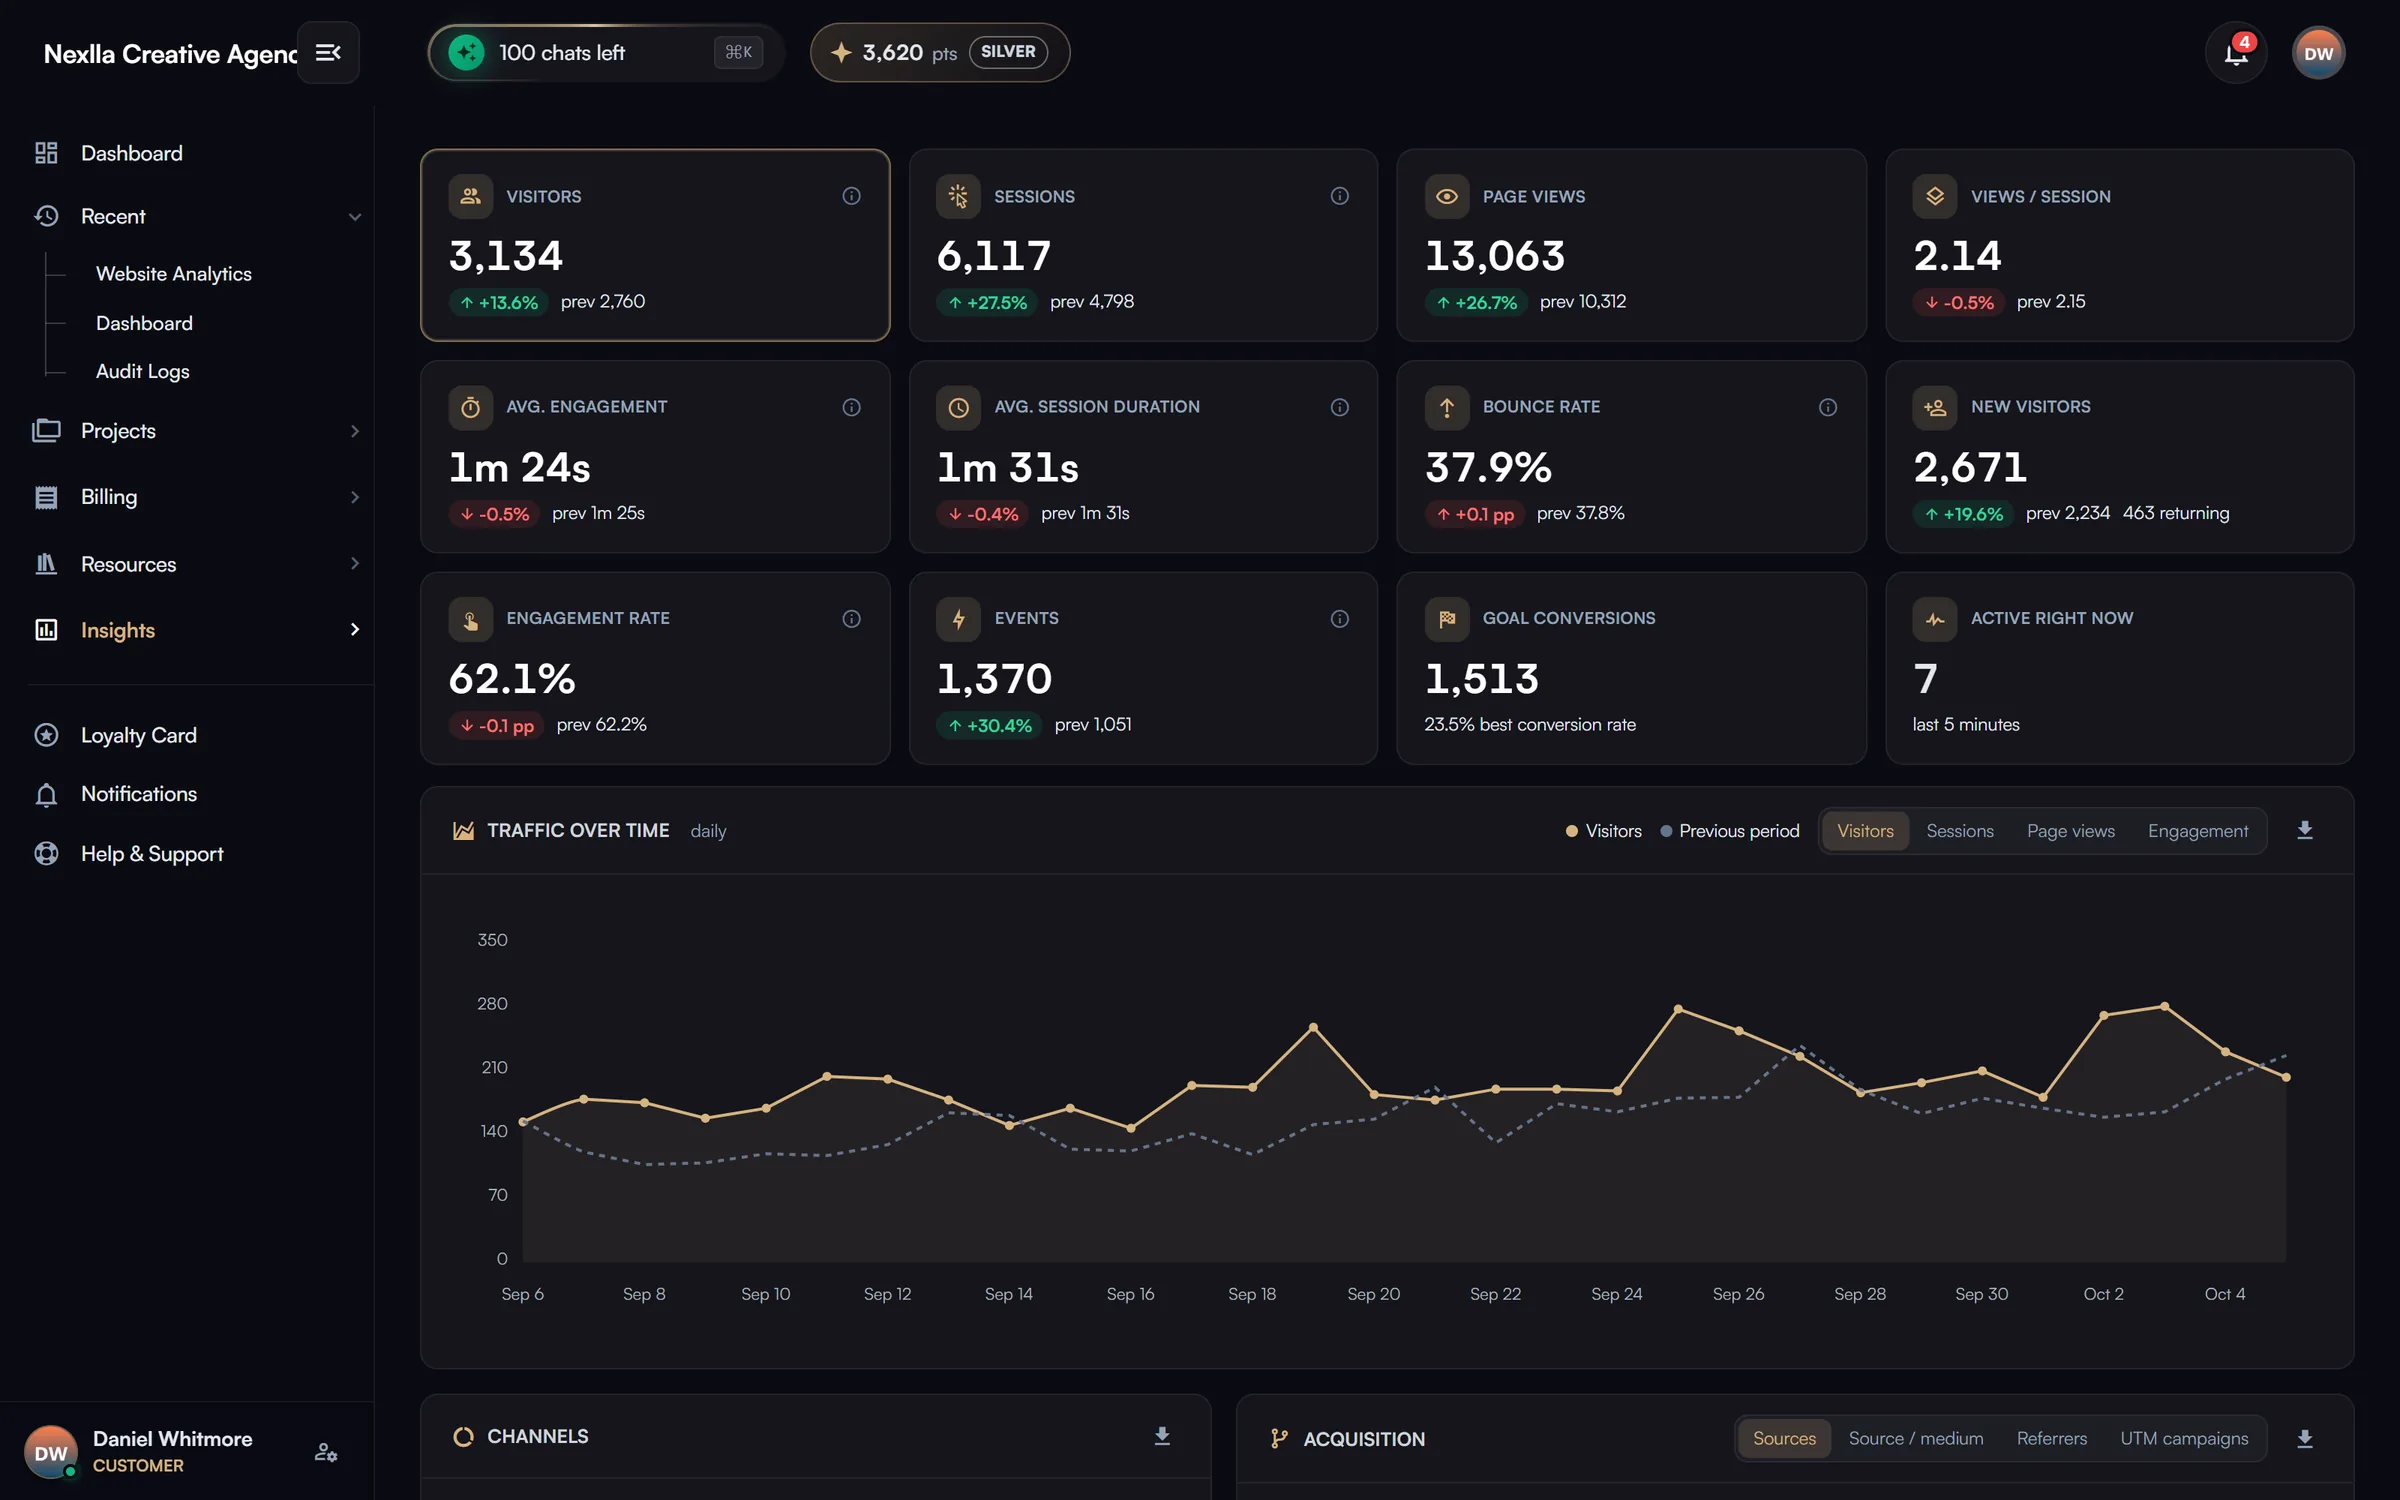Select the Referrers acquisition tab

tap(2051, 1438)
